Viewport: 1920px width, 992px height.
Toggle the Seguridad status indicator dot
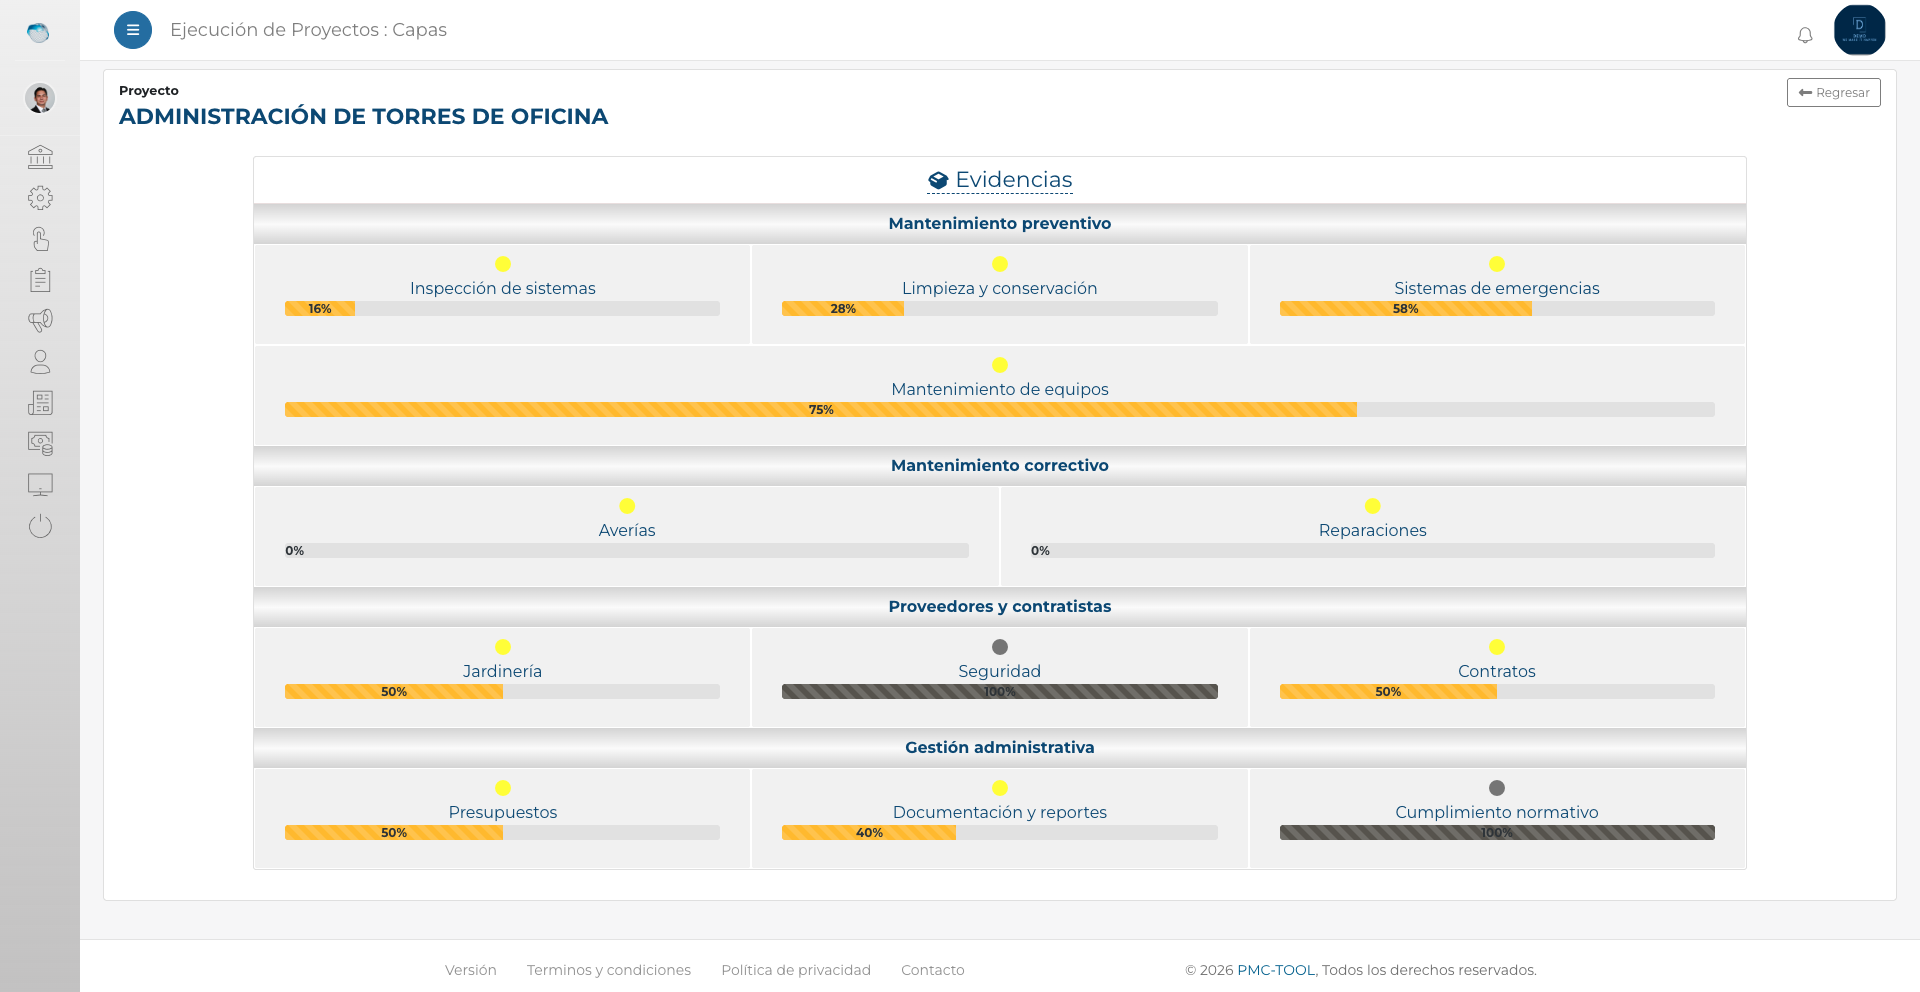click(x=1000, y=646)
